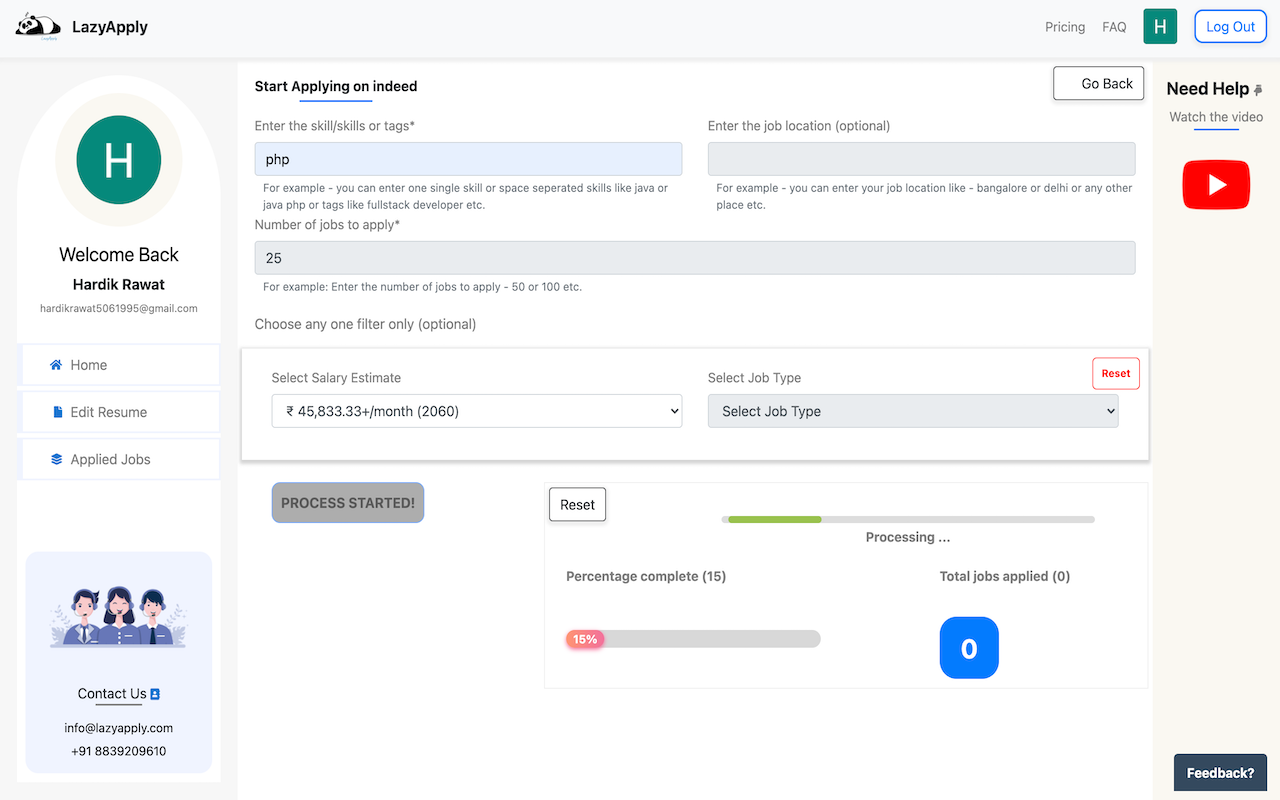This screenshot has width=1280, height=800.
Task: Open the Pricing page
Action: click(x=1064, y=27)
